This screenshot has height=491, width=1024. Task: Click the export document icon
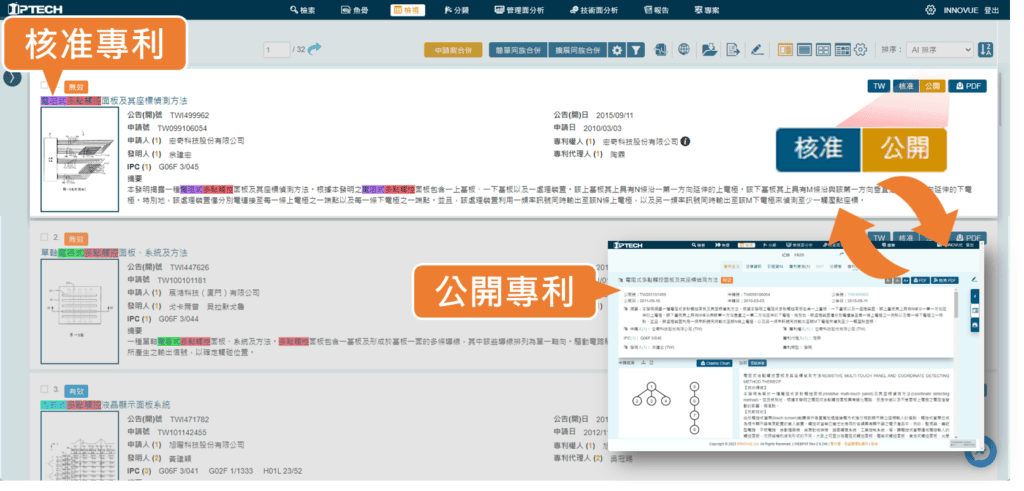(x=733, y=49)
